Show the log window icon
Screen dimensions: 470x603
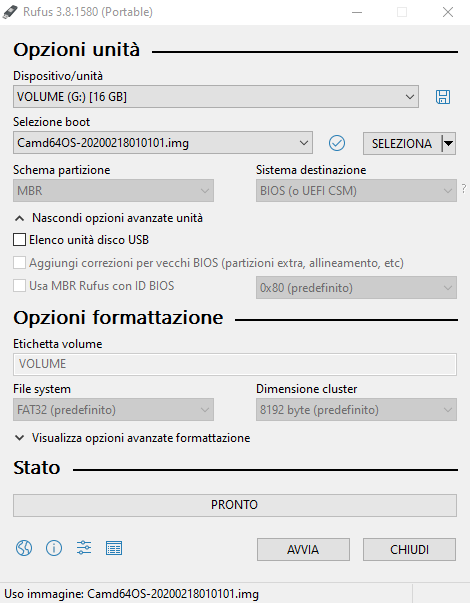pyautogui.click(x=114, y=548)
